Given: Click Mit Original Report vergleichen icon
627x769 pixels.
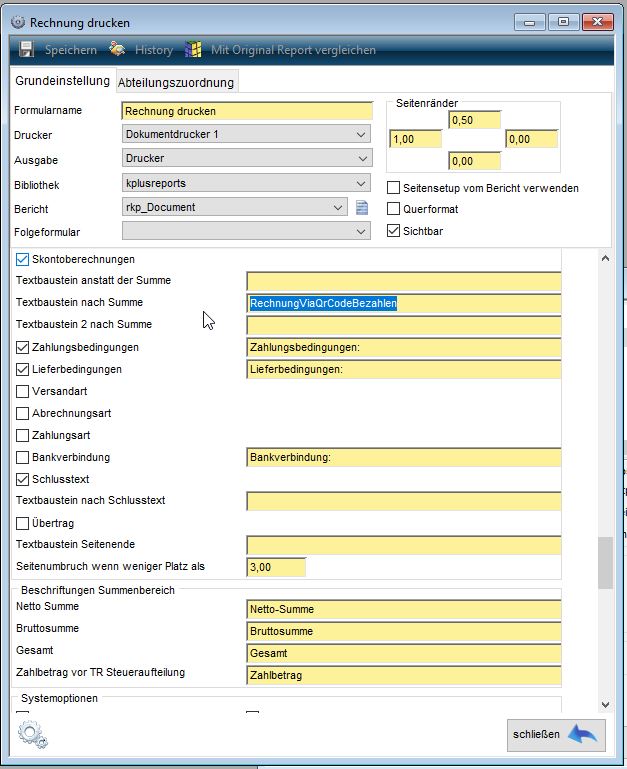Looking at the screenshot, I should [193, 49].
